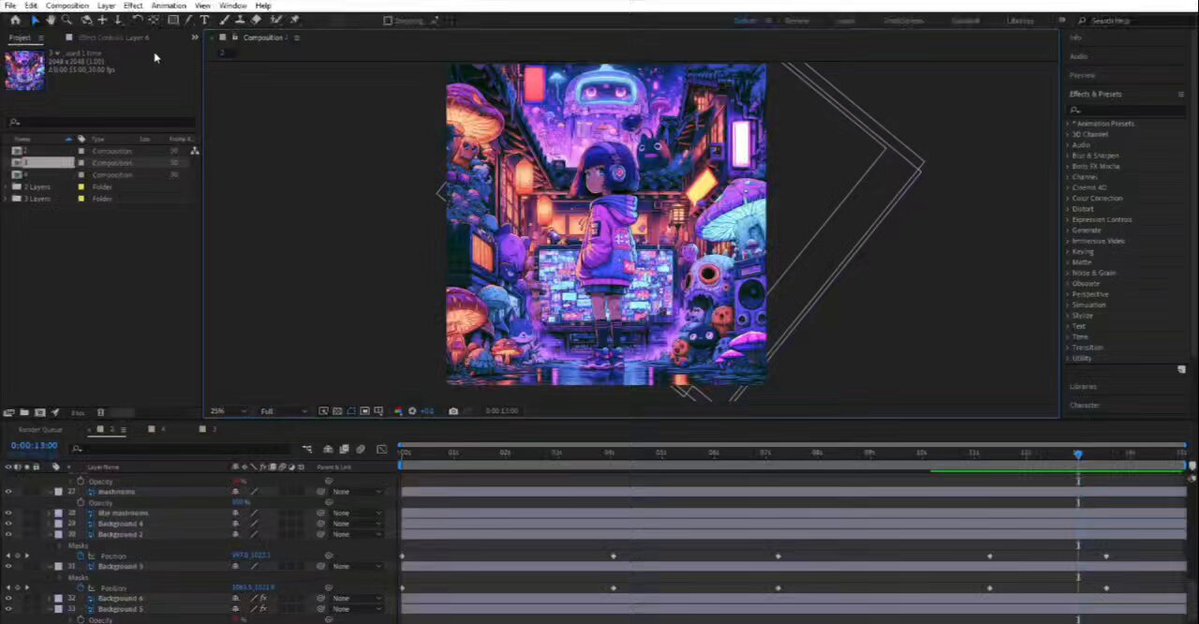Hide the Background 4 layer

coord(8,524)
